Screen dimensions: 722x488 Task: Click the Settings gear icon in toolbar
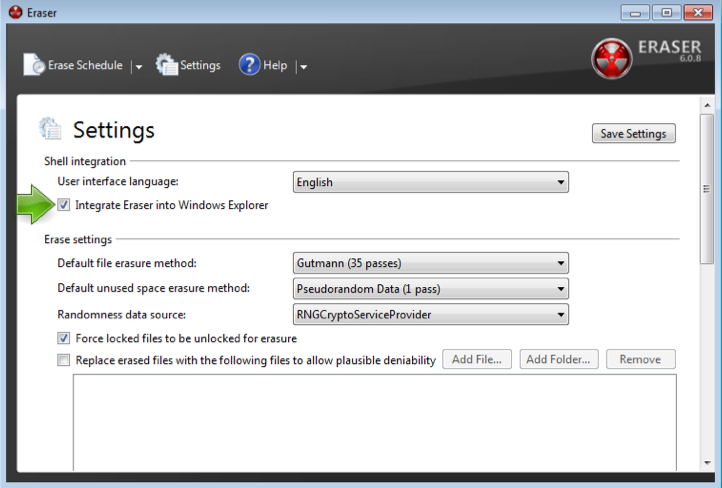[x=166, y=65]
